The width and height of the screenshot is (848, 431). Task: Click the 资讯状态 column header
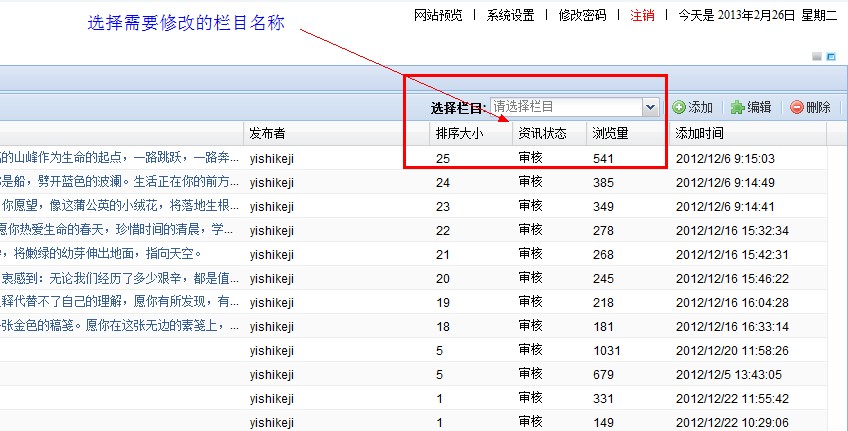click(x=543, y=133)
